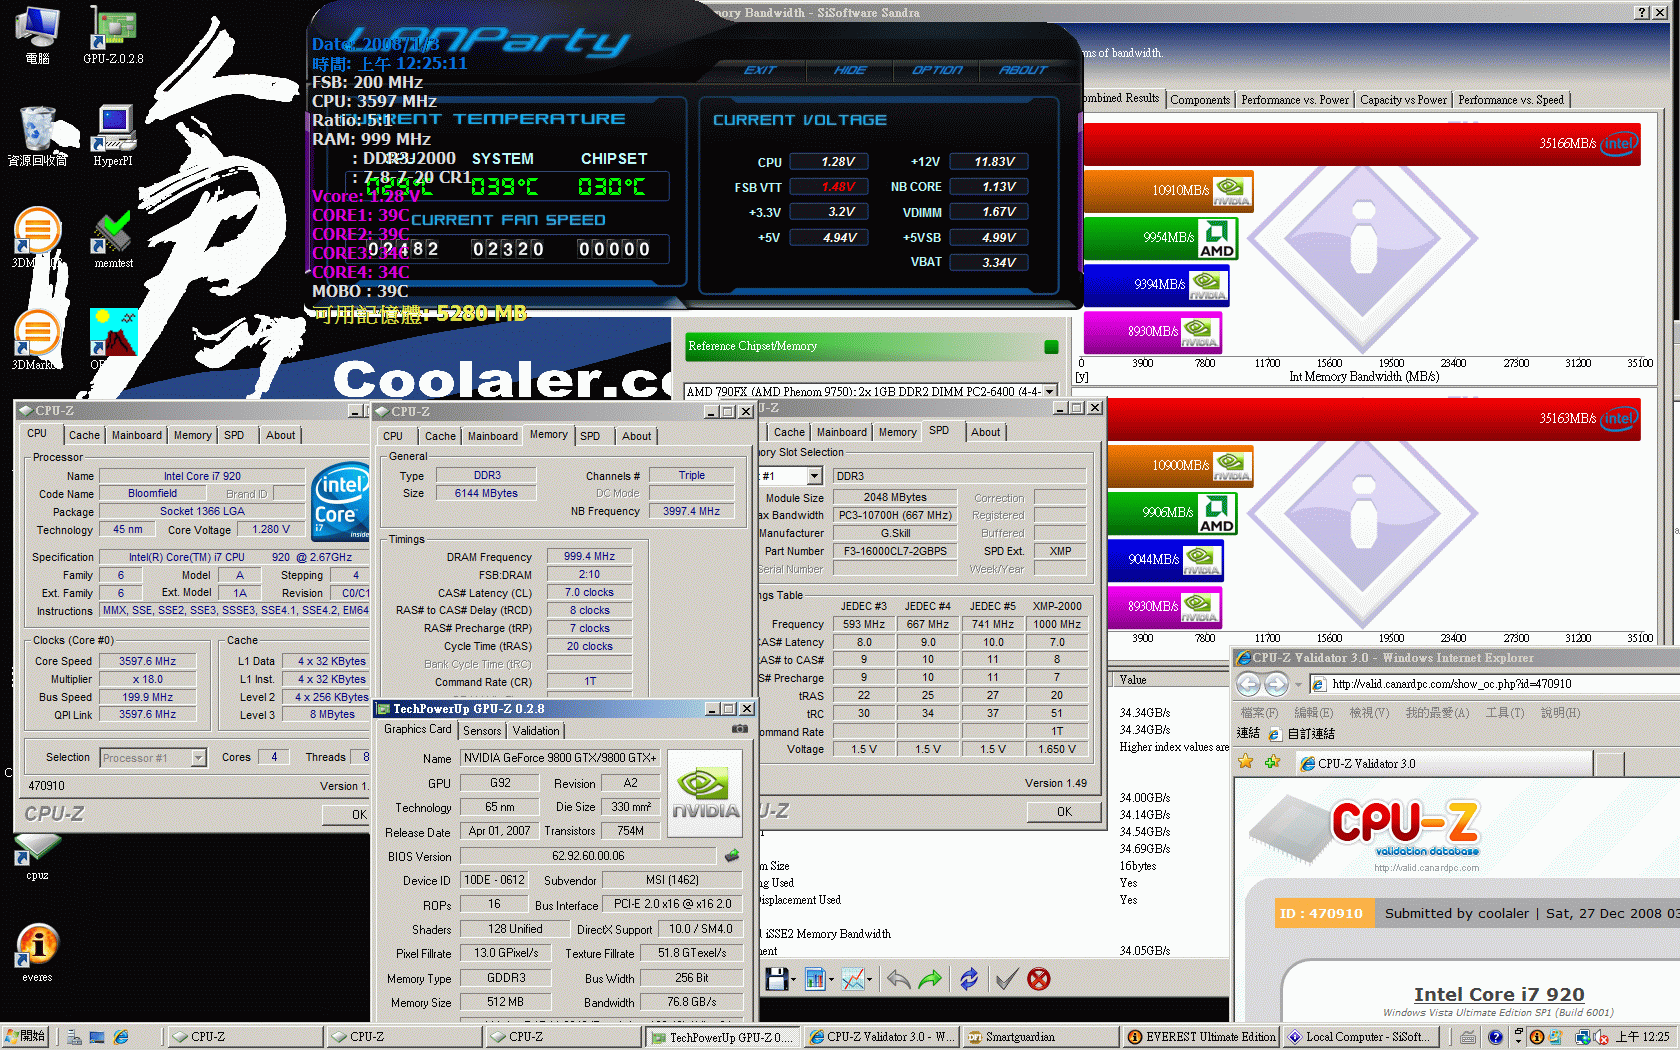Click EXIT in the LANParty Smartguardian window
The height and width of the screenshot is (1050, 1680).
[759, 70]
